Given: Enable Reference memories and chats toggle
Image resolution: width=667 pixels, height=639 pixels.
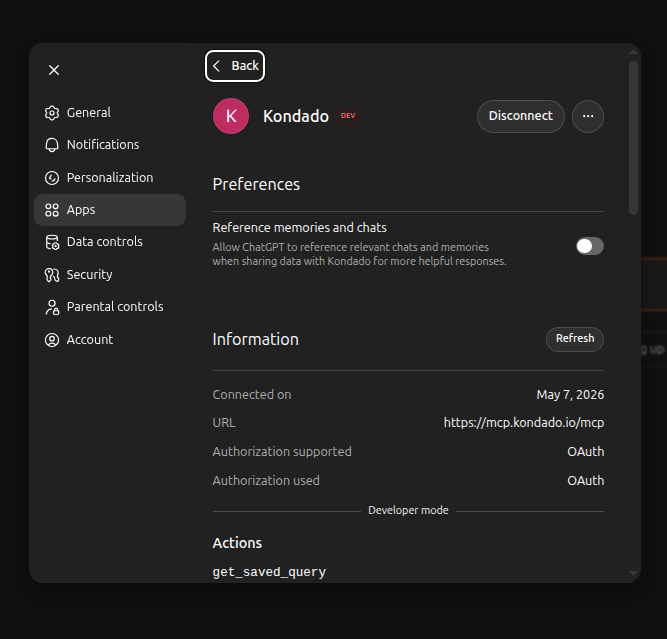Looking at the screenshot, I should [590, 246].
